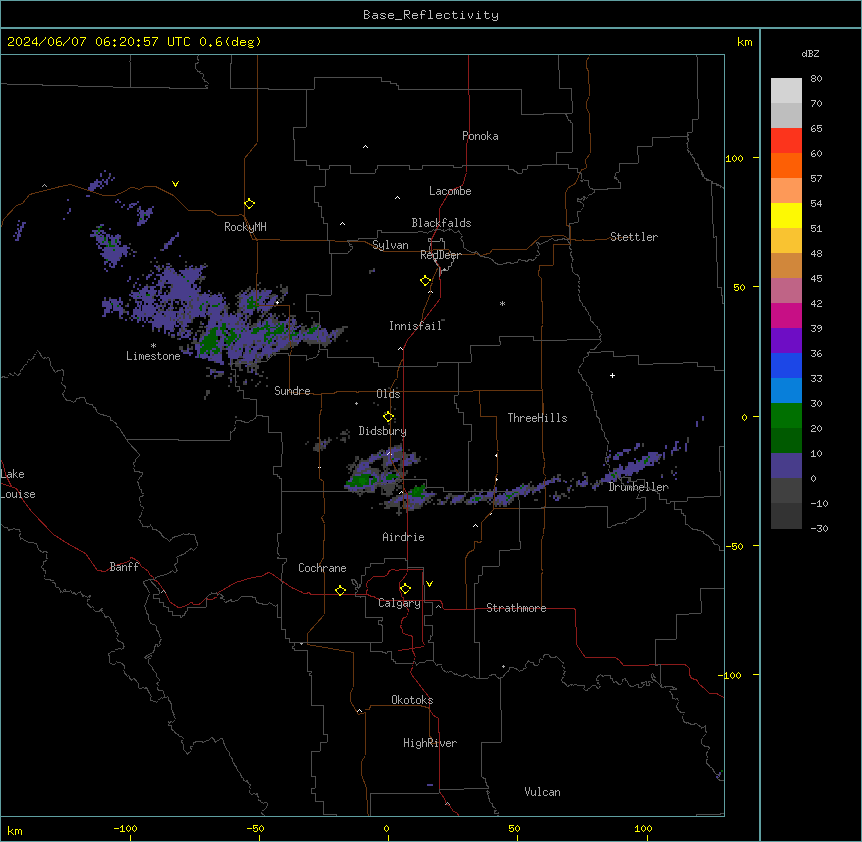Select the dark blue 36 dBZ legend swatch
Image resolution: width=862 pixels, height=842 pixels.
tap(786, 365)
